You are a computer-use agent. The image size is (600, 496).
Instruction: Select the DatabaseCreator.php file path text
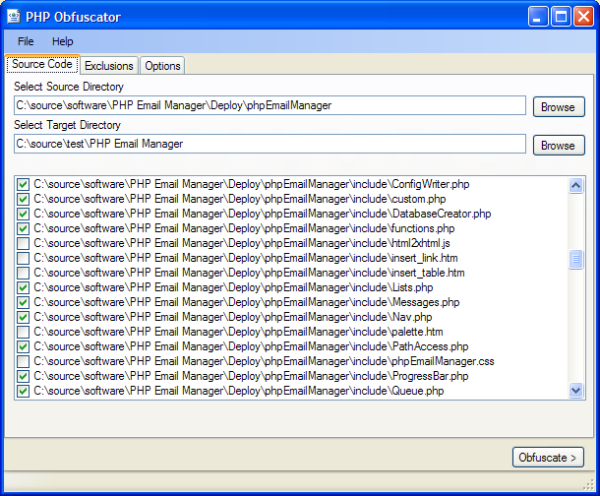tap(262, 214)
